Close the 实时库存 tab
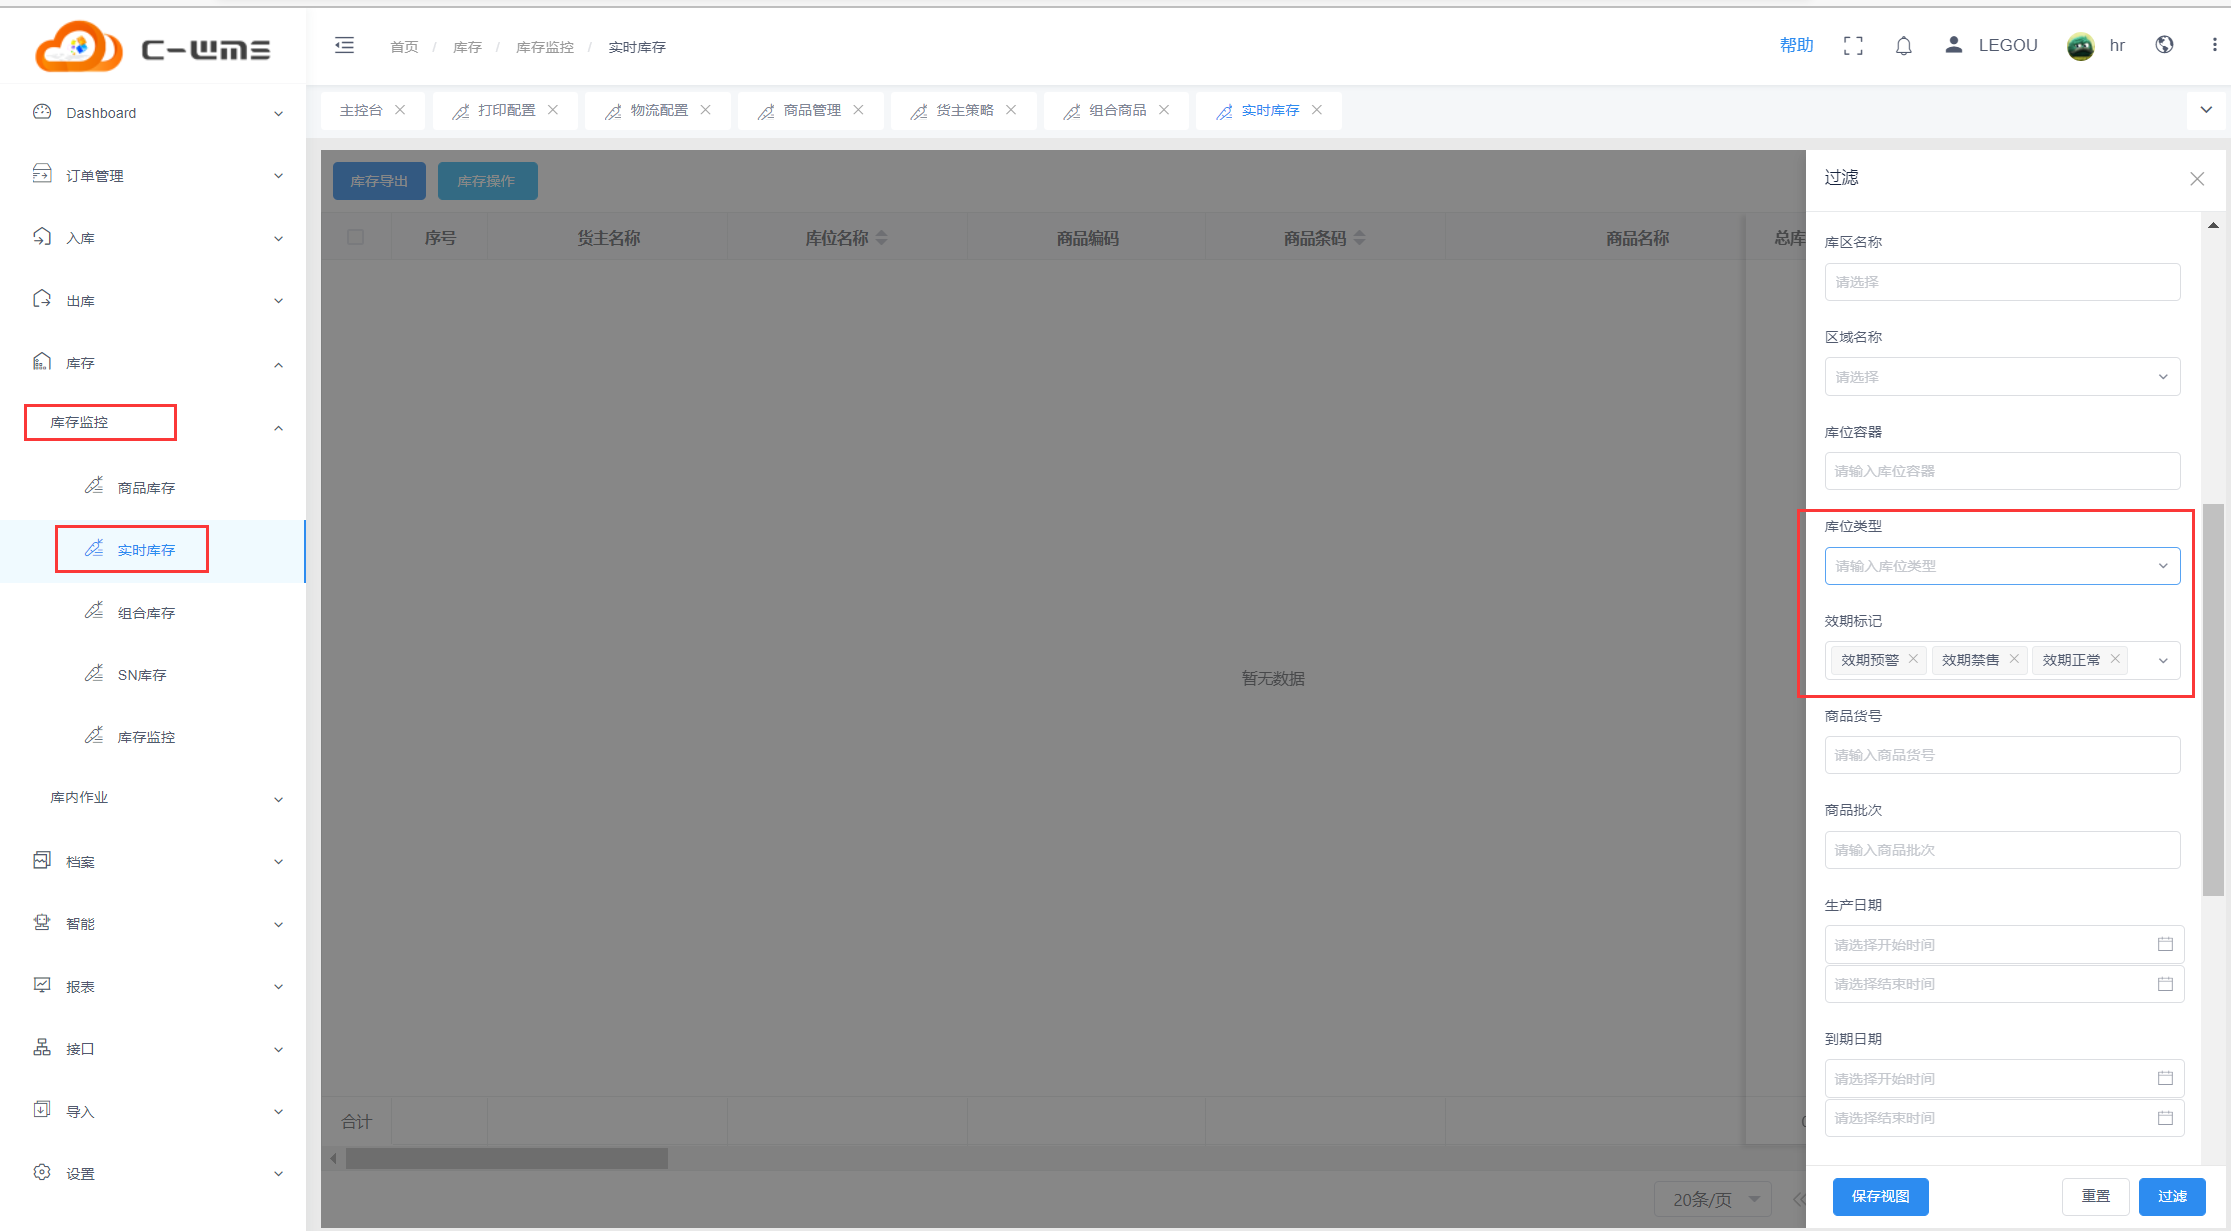 pos(1317,110)
